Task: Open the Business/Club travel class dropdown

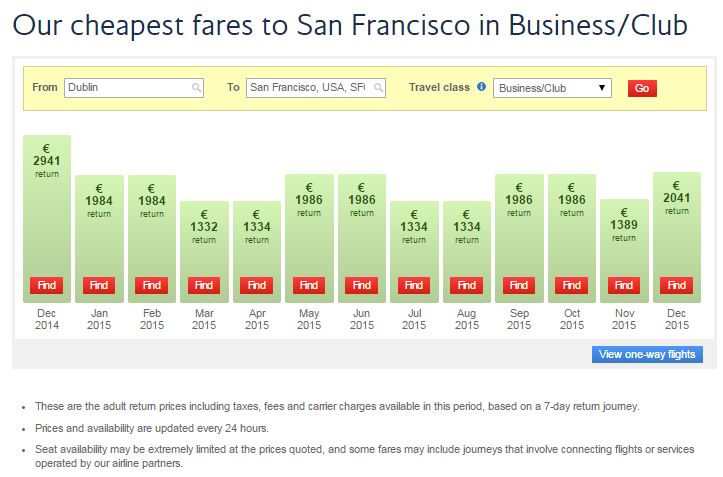Action: click(552, 88)
